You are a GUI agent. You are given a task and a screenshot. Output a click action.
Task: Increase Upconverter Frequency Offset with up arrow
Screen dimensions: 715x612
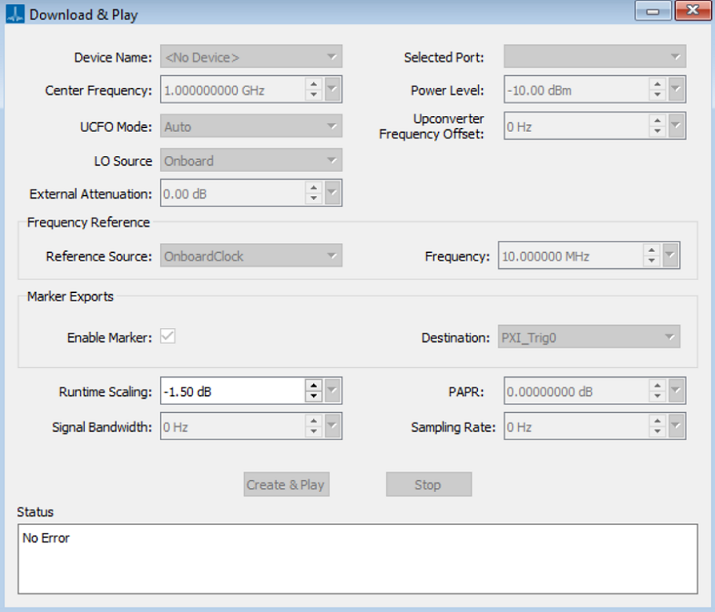(658, 121)
